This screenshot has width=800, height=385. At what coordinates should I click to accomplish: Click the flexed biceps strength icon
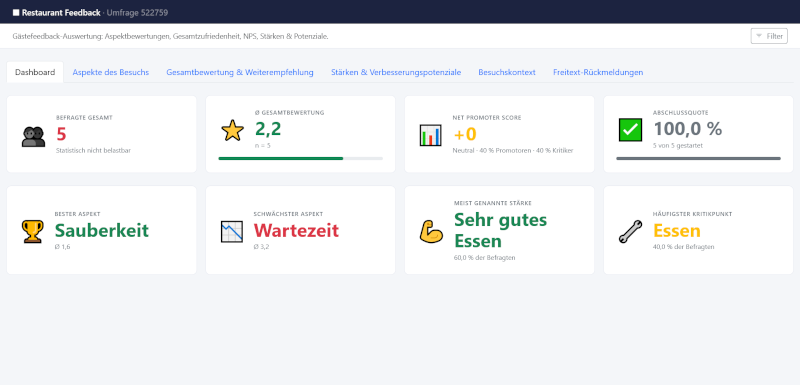point(431,231)
